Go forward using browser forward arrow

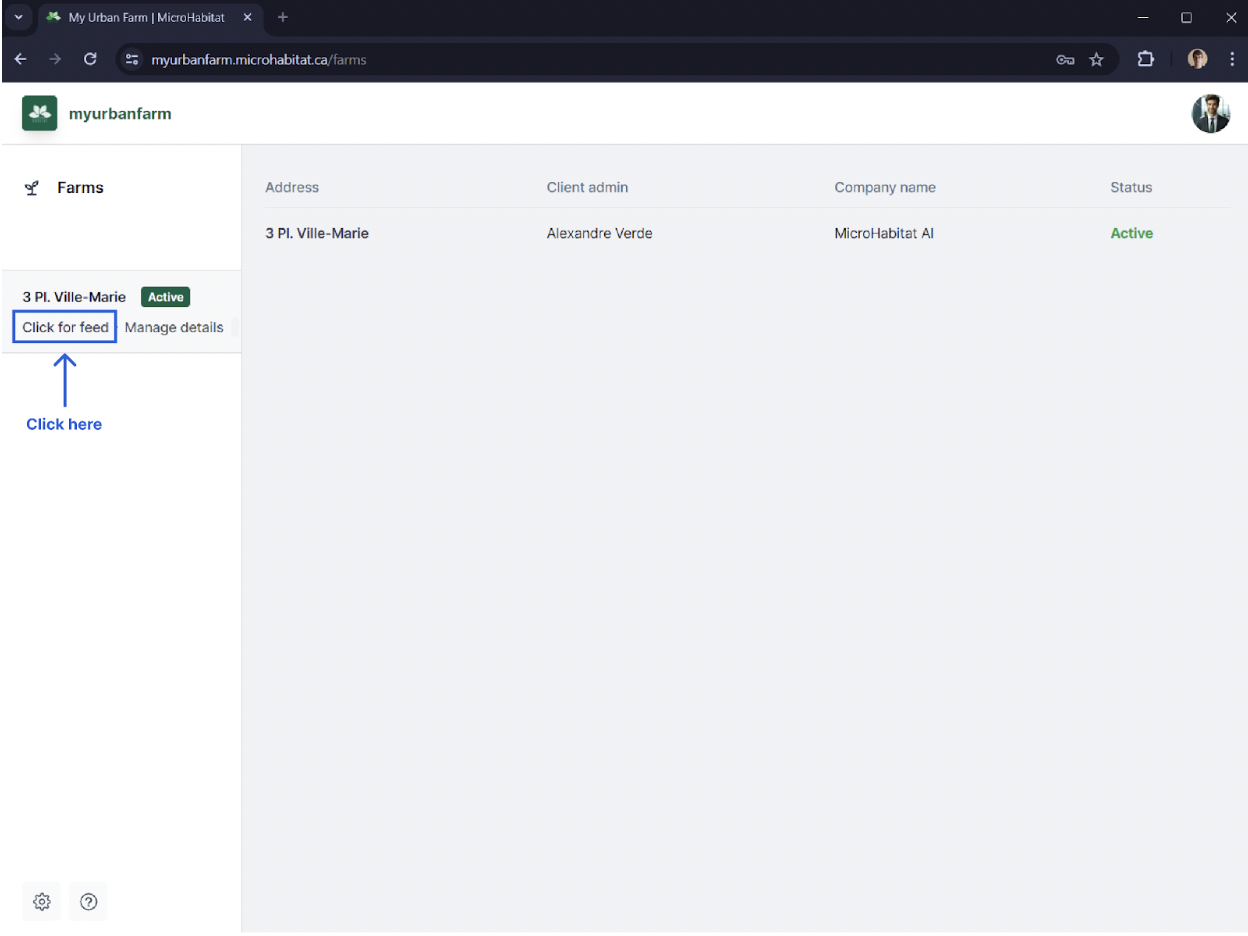tap(55, 59)
